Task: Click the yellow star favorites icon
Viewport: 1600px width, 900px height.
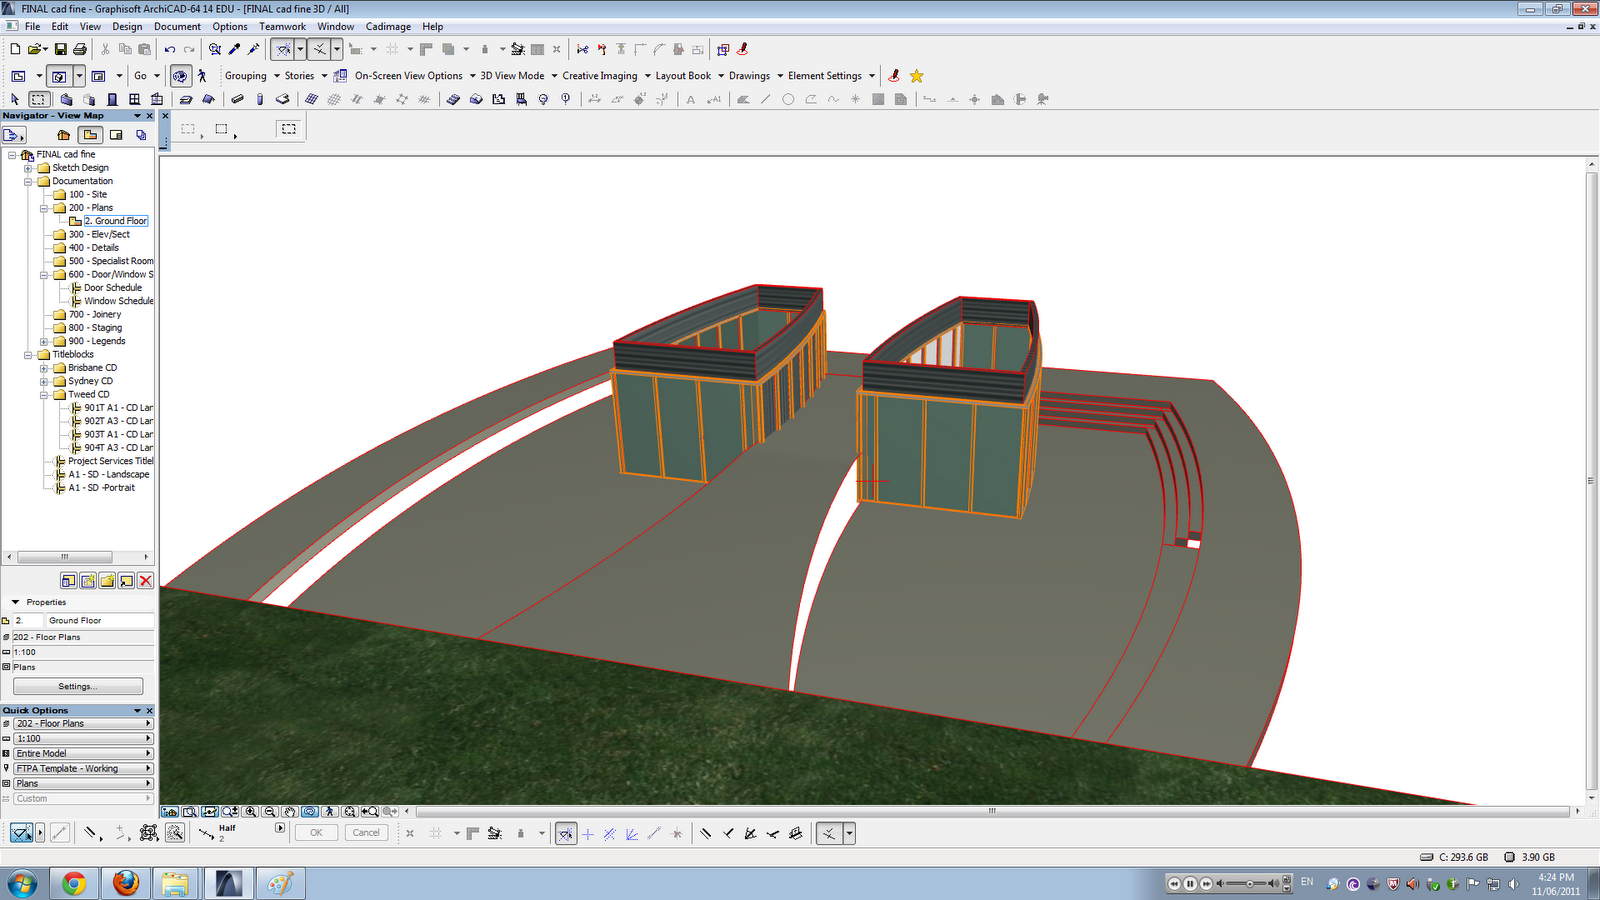Action: [916, 76]
